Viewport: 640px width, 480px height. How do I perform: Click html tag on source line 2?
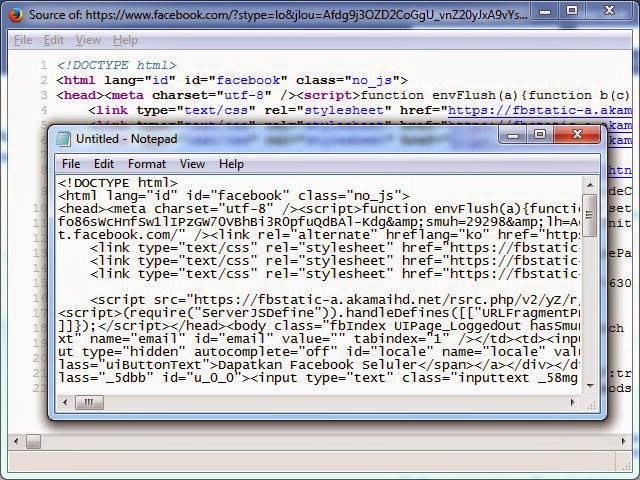(x=232, y=80)
